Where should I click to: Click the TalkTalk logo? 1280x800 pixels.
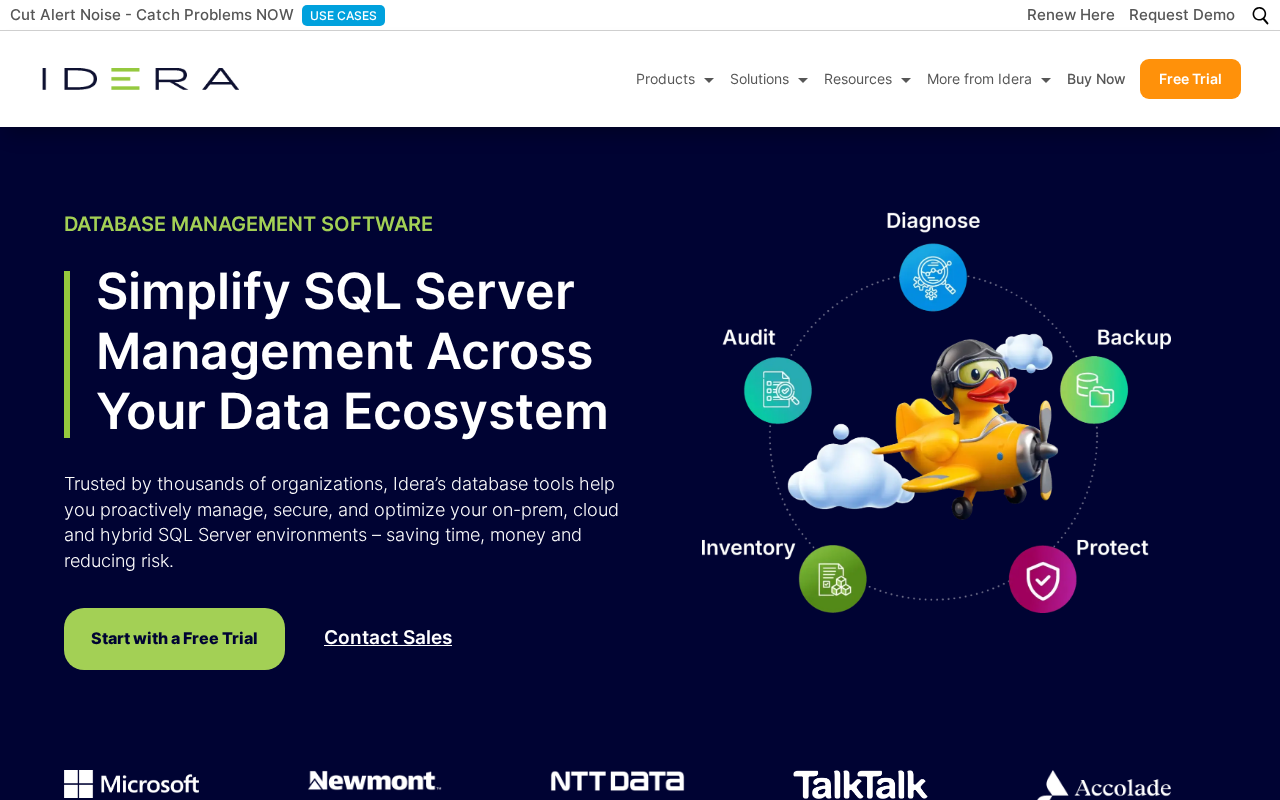point(860,785)
